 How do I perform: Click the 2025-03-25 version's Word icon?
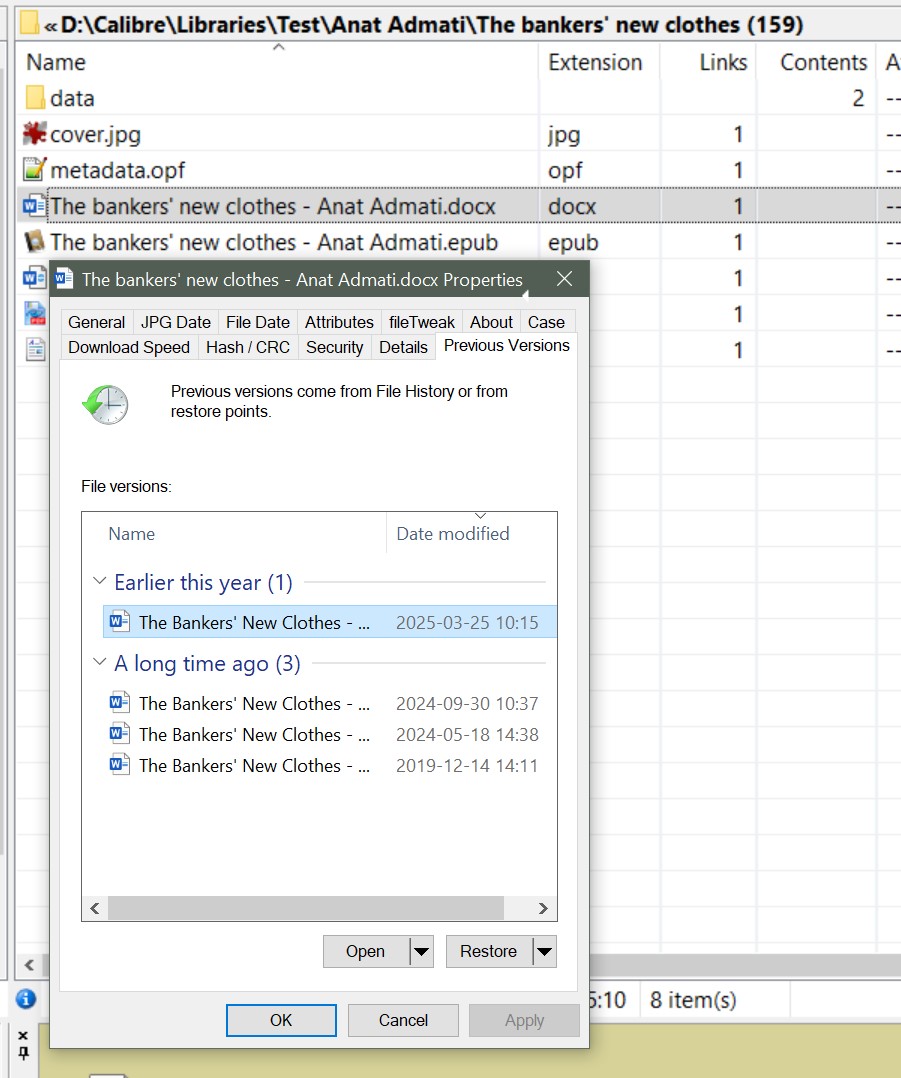120,622
